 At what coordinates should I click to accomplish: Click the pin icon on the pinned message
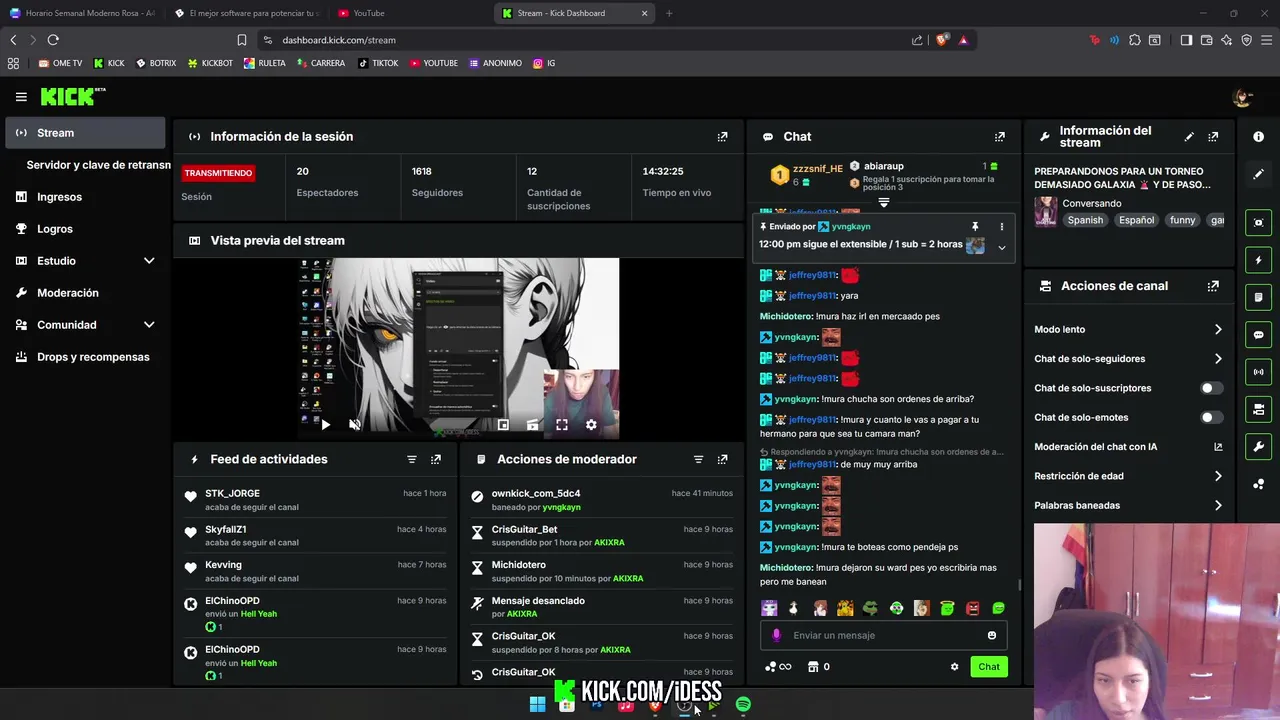click(x=975, y=227)
